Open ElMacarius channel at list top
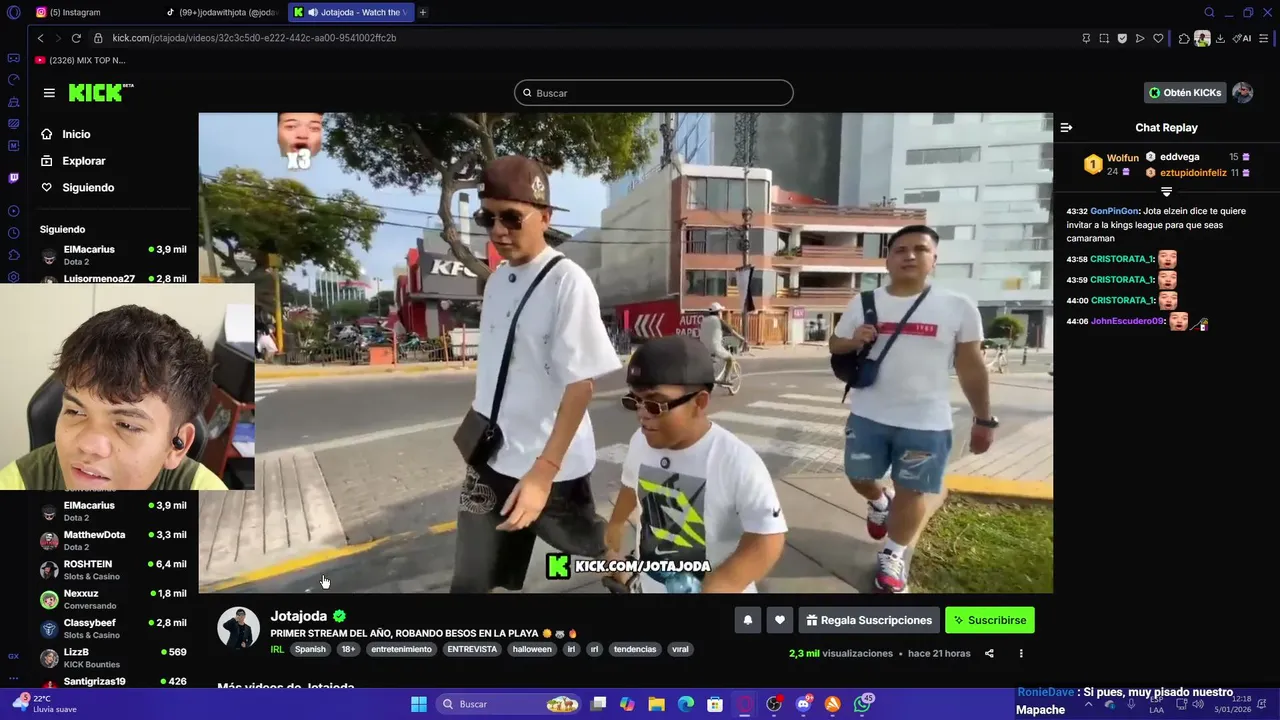Image resolution: width=1280 pixels, height=720 pixels. pyautogui.click(x=113, y=255)
